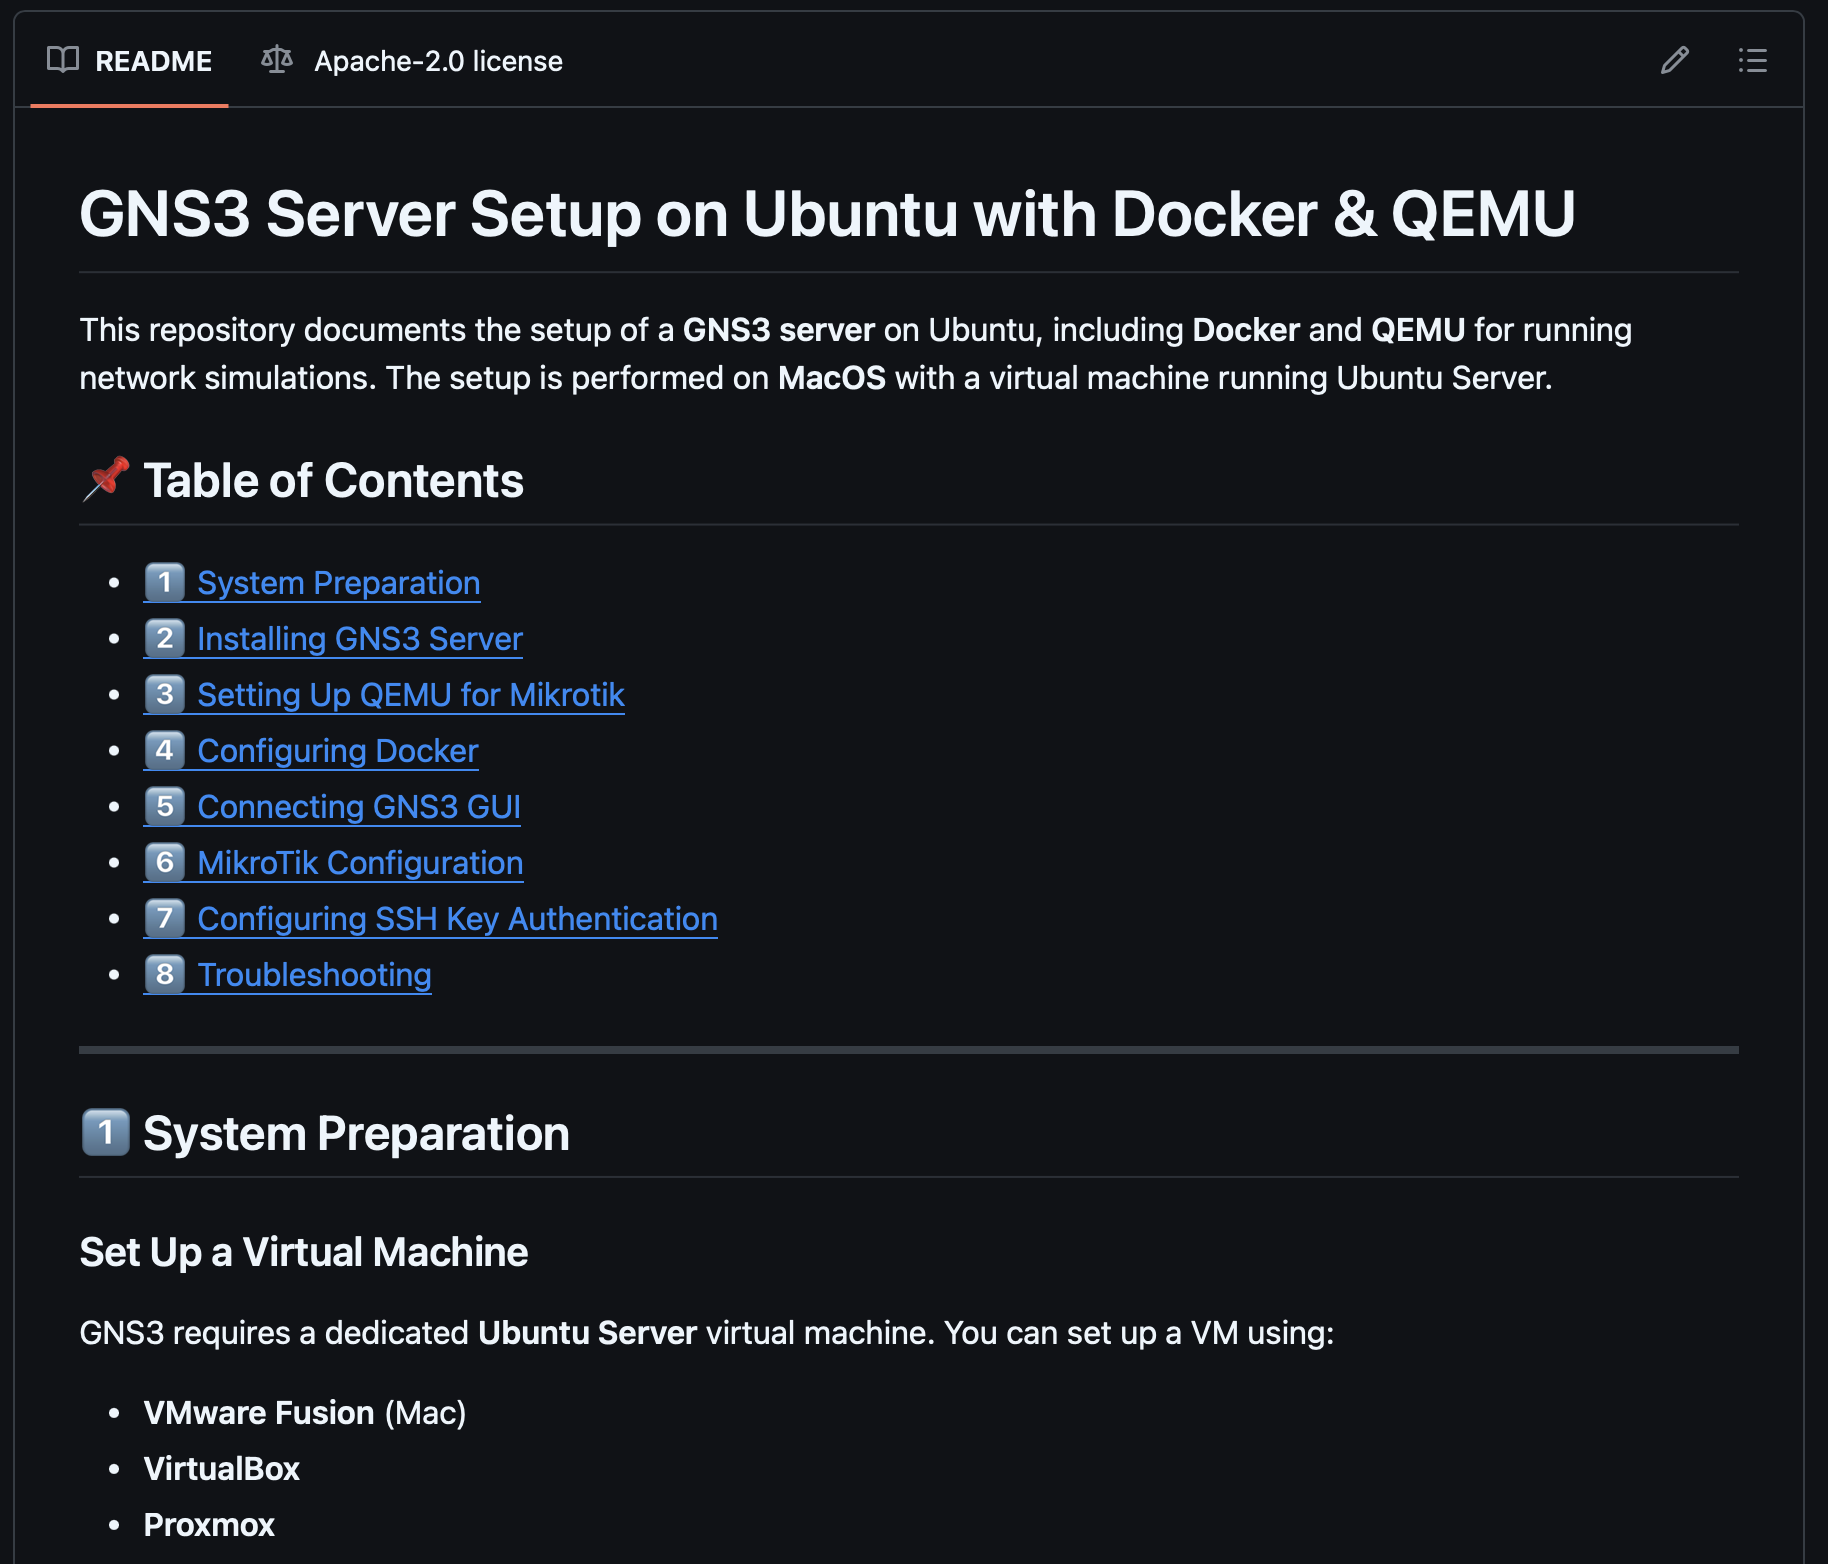
Task: Switch to the README tab
Action: coord(130,61)
